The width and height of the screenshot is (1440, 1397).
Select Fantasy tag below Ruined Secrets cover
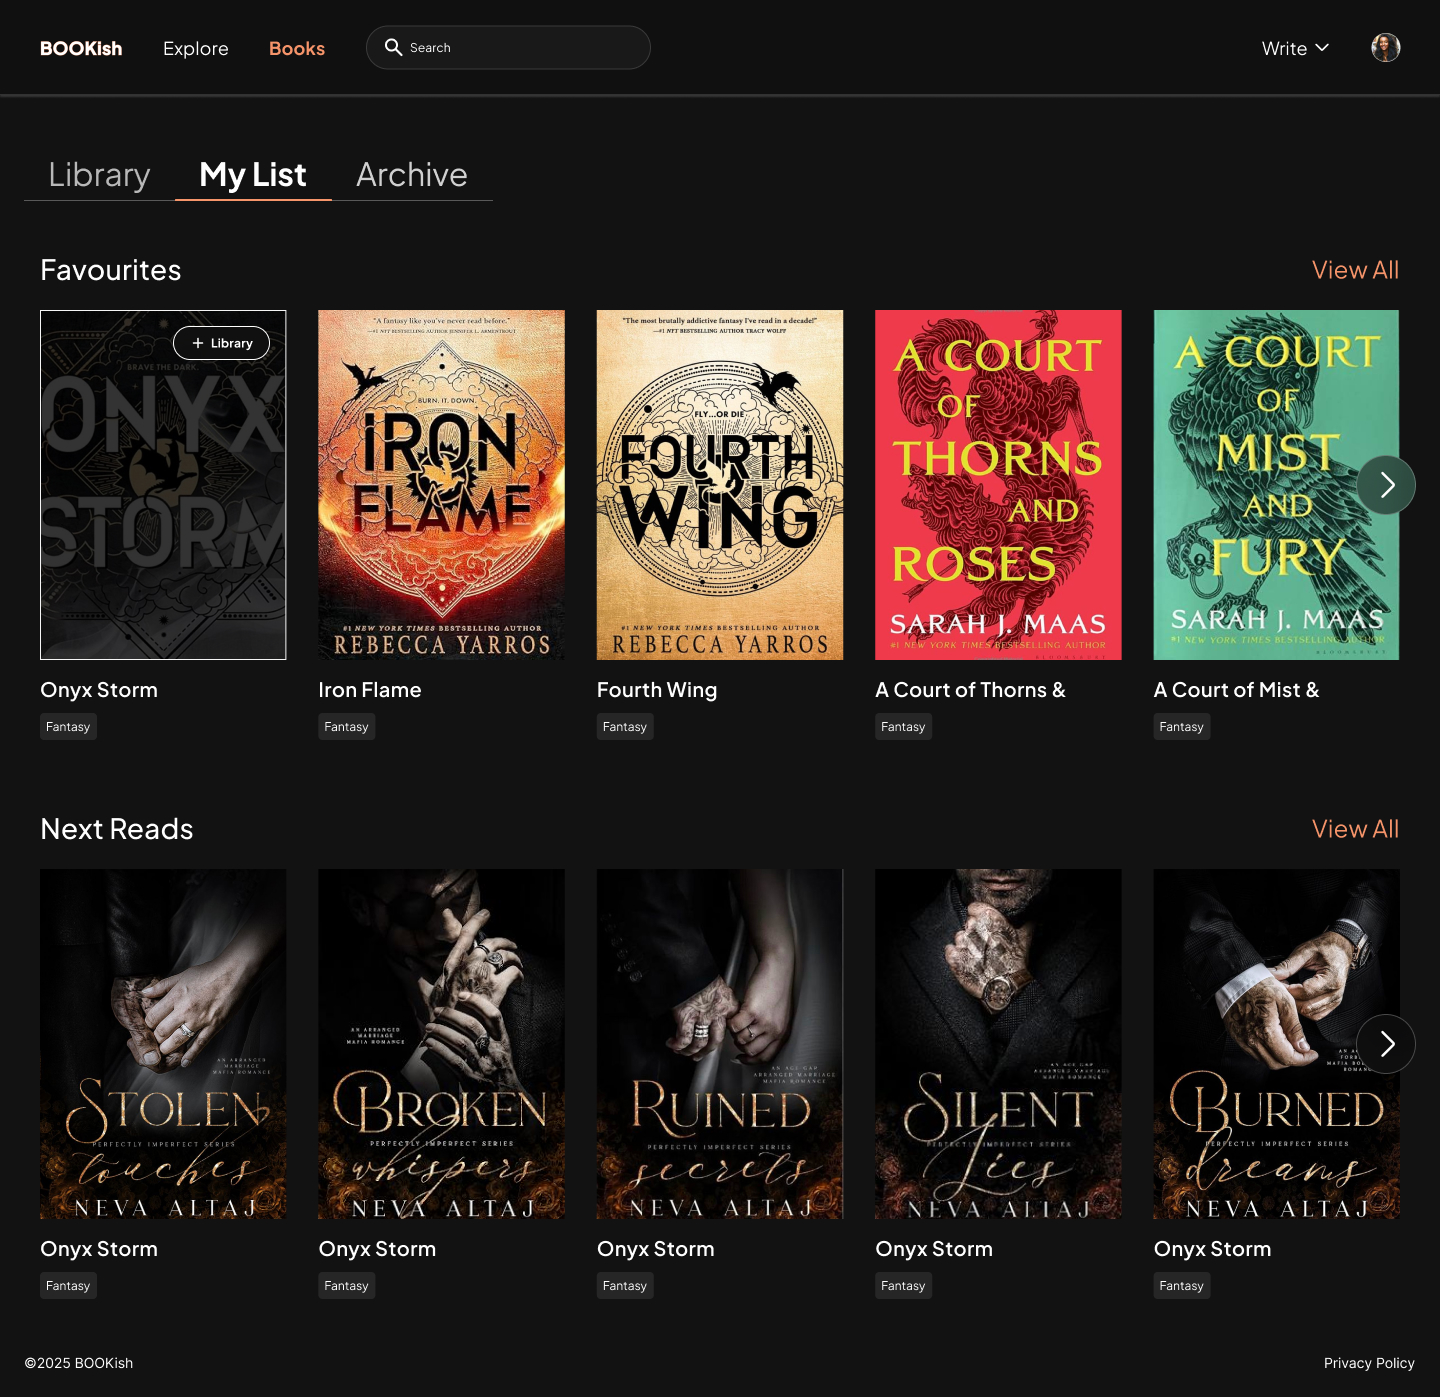click(x=625, y=1286)
